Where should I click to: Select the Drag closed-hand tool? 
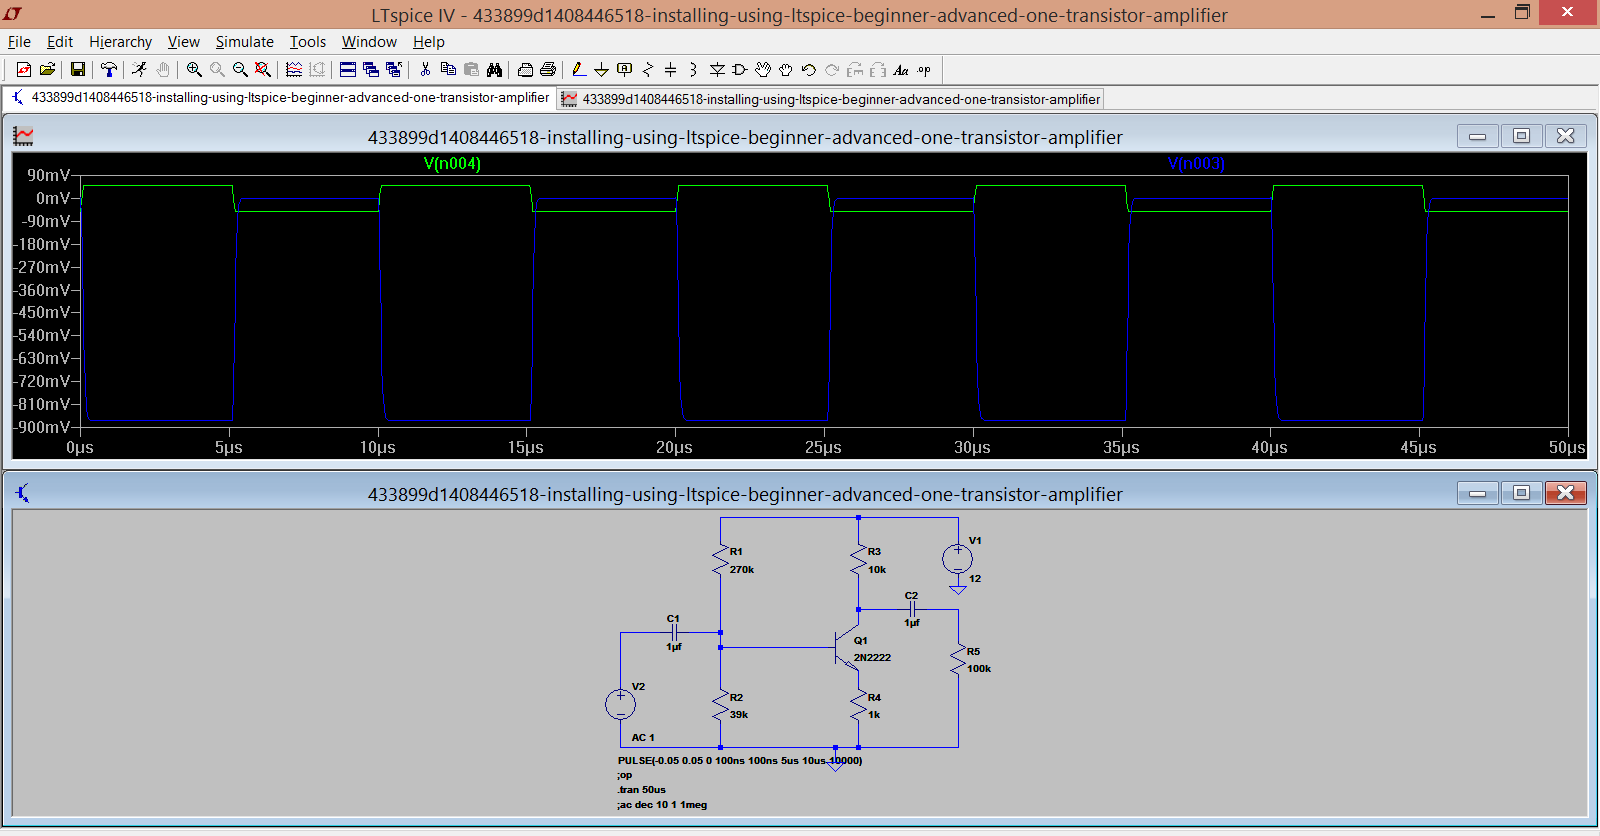[x=786, y=69]
